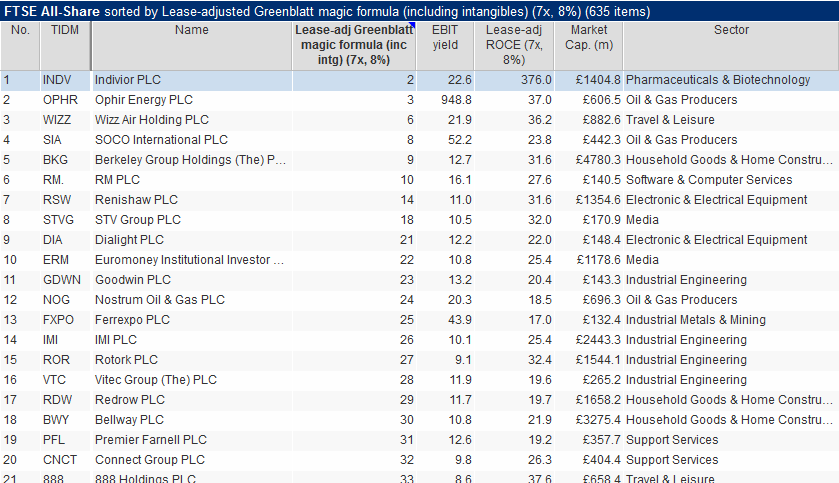Select Media sector cell for STV Group
This screenshot has height=483, width=839.
coord(731,220)
